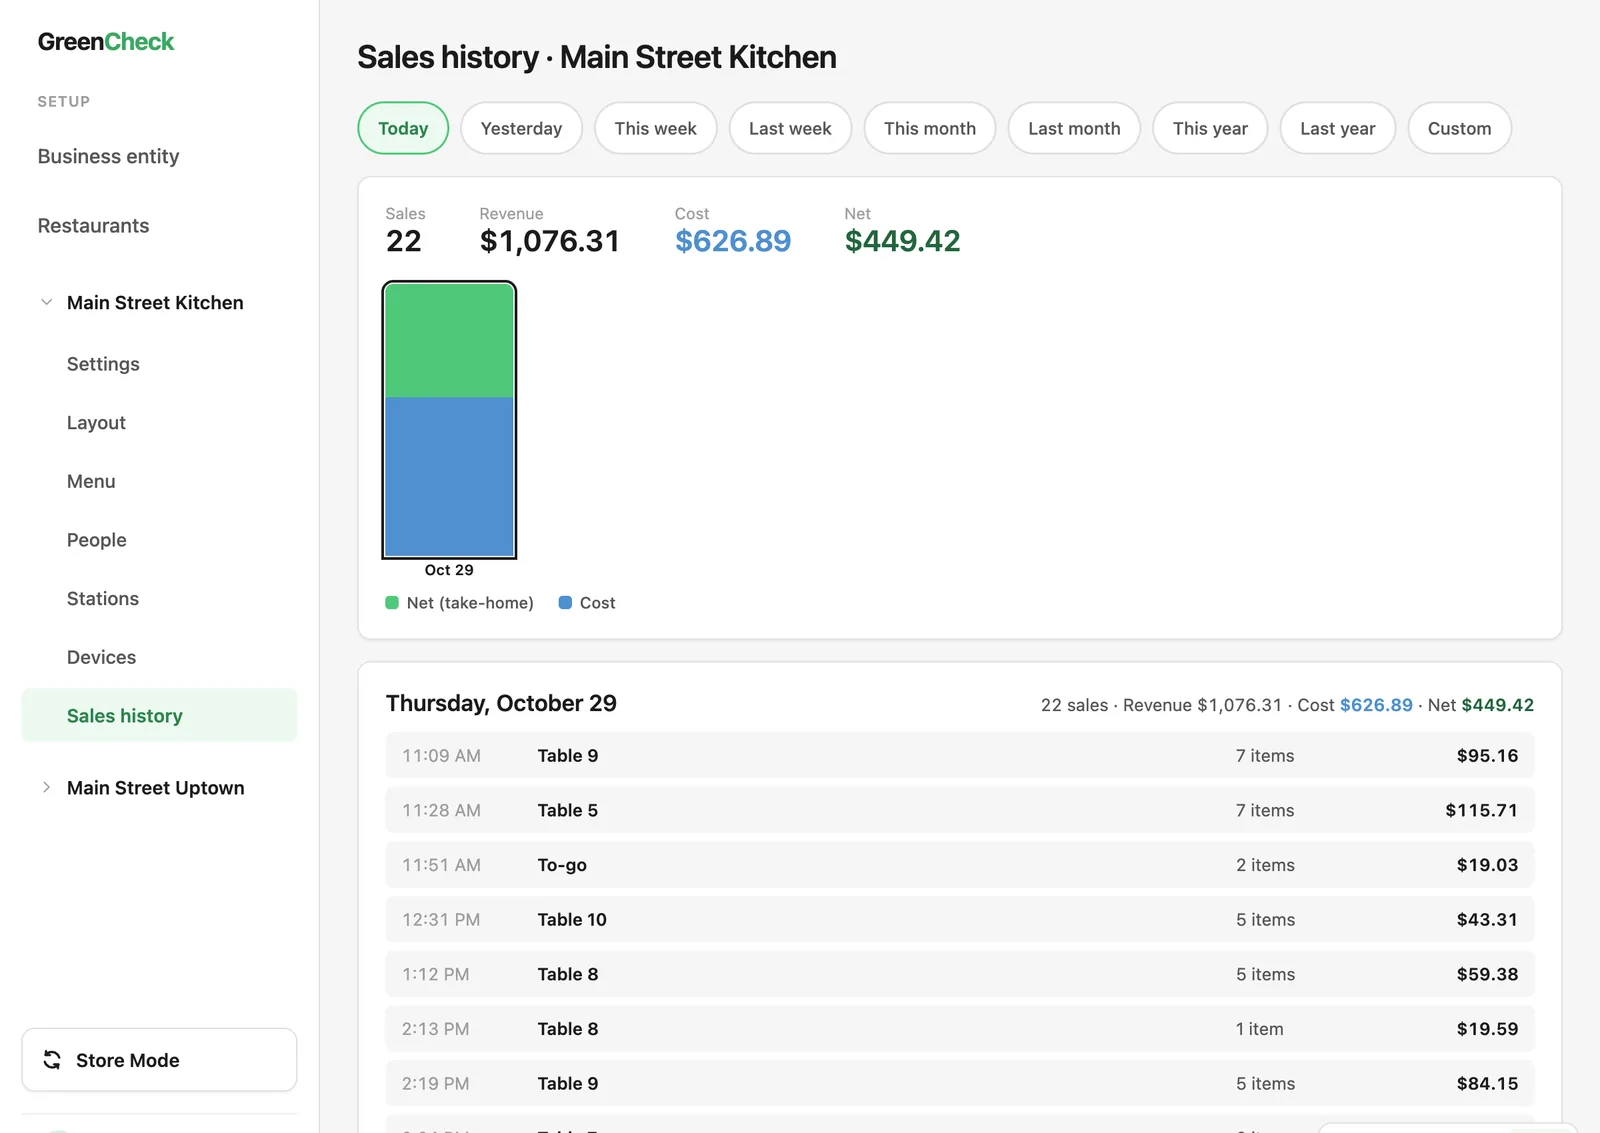
Task: Switch to This week range
Action: (x=655, y=128)
